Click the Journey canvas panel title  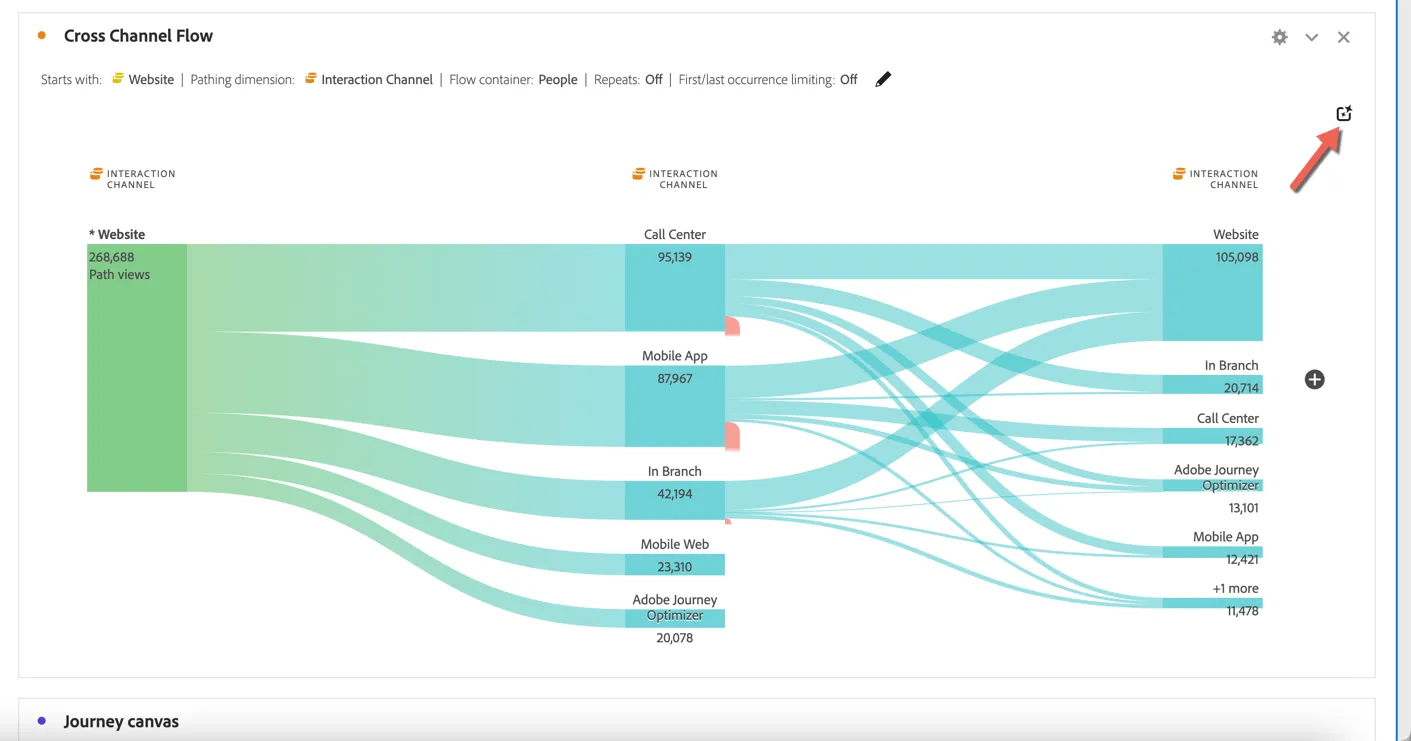point(121,721)
